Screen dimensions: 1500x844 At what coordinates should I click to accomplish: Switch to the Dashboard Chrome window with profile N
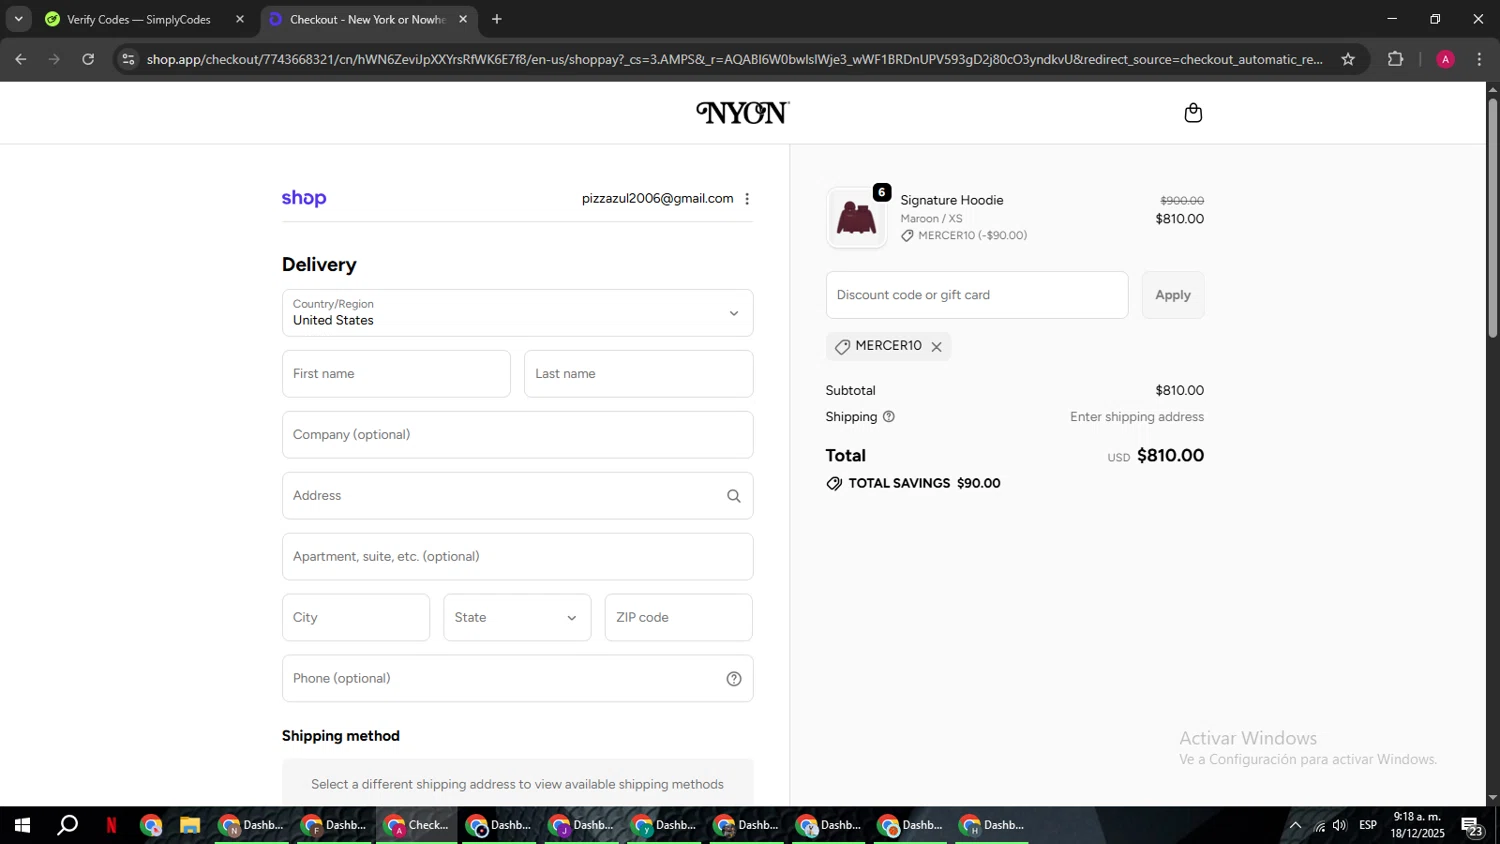point(252,826)
